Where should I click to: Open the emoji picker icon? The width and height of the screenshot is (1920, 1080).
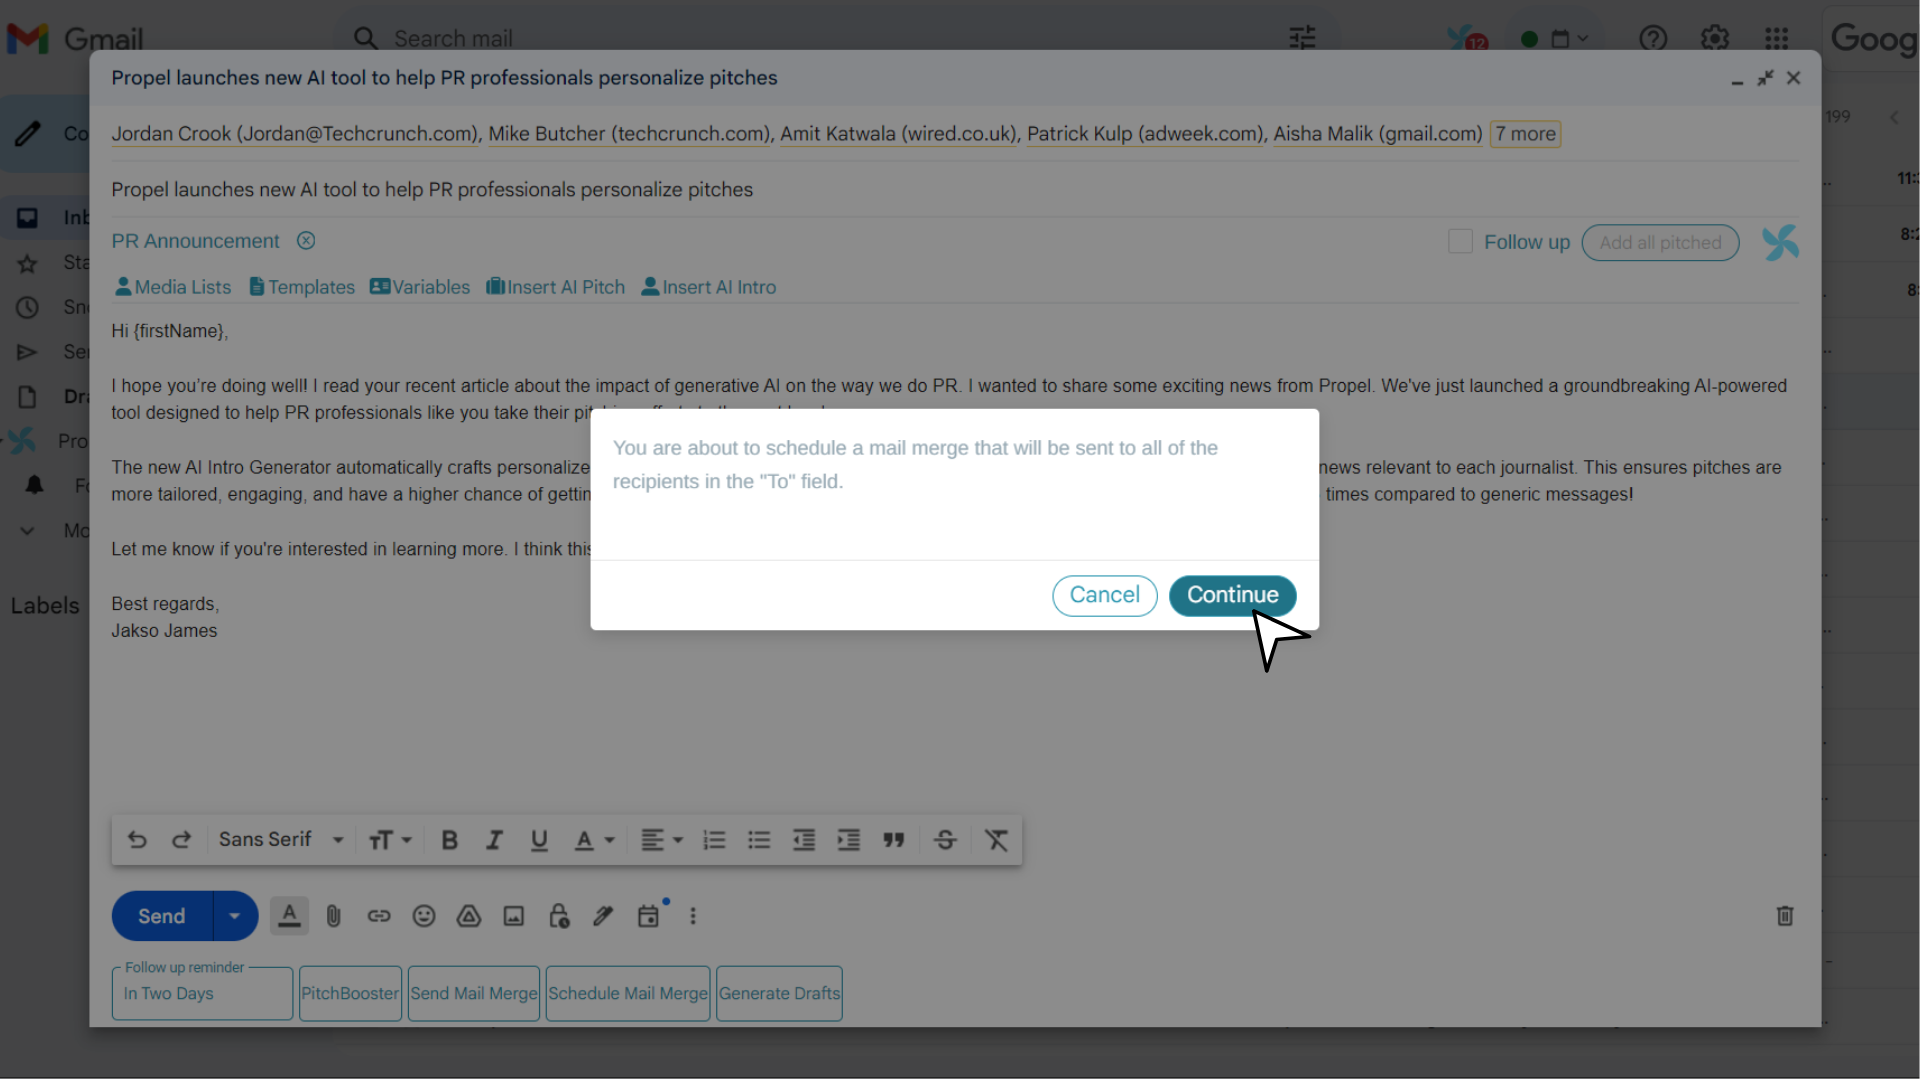424,916
